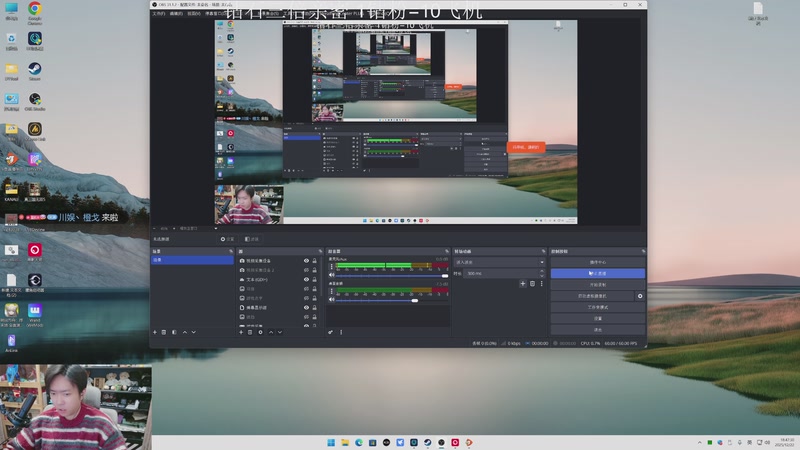The width and height of the screenshot is (800, 450).
Task: Hide the document-icon source row via eye icon
Action: 306,308
